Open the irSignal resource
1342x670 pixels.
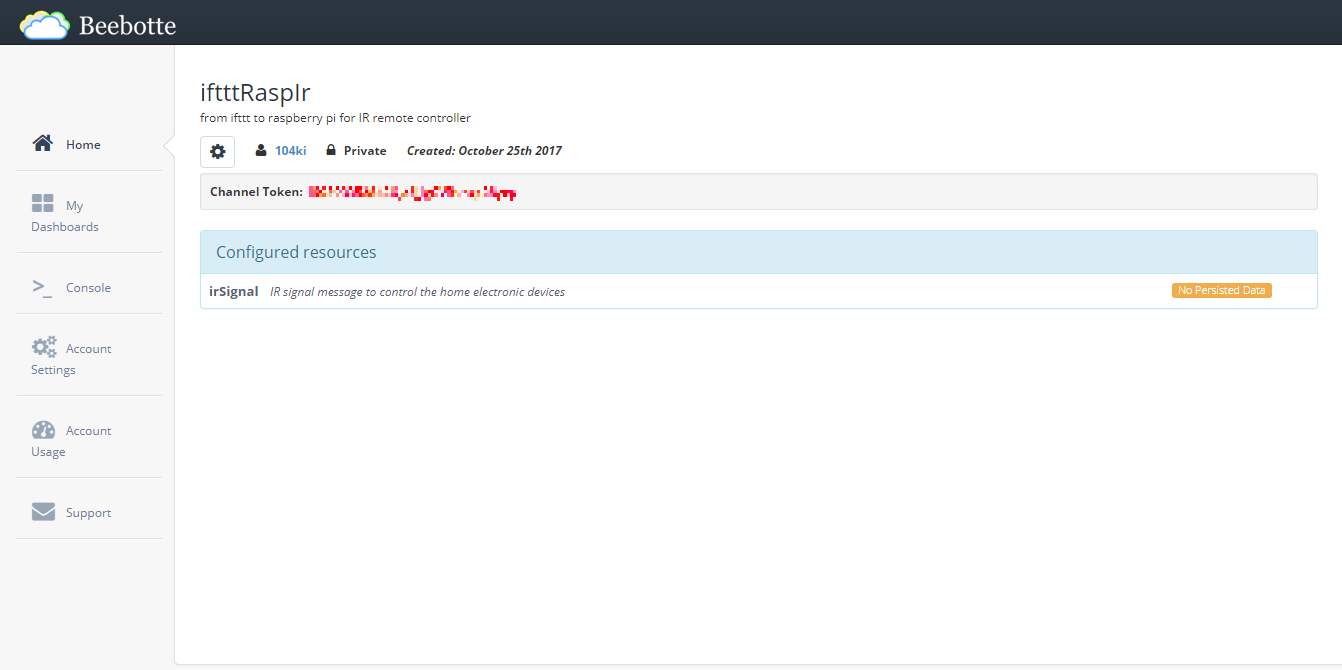[233, 291]
